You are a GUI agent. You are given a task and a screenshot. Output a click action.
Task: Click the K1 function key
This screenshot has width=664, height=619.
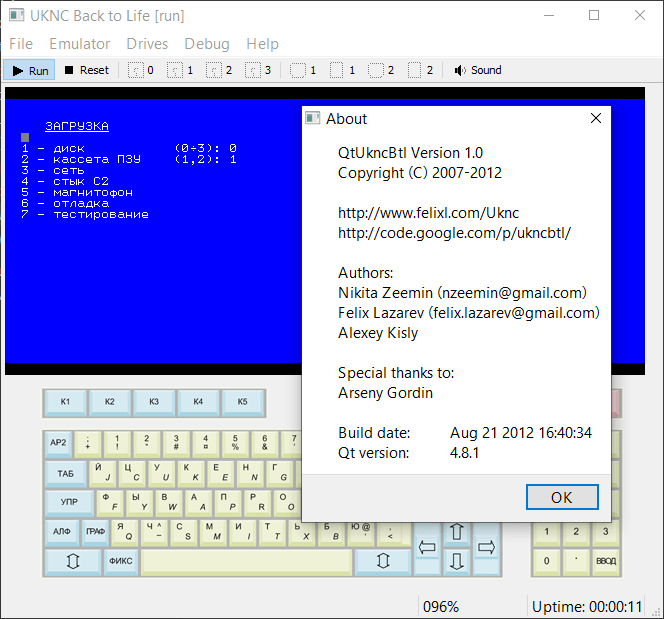(x=65, y=403)
